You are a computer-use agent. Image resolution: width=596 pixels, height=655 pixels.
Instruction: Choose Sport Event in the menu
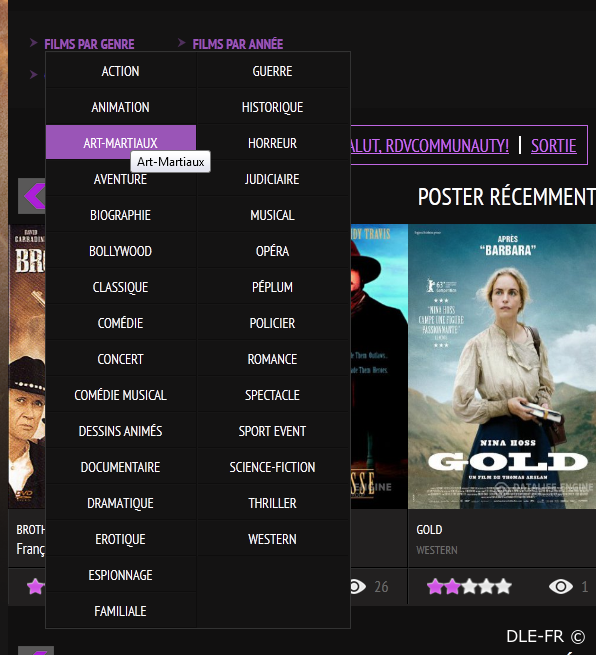(272, 431)
